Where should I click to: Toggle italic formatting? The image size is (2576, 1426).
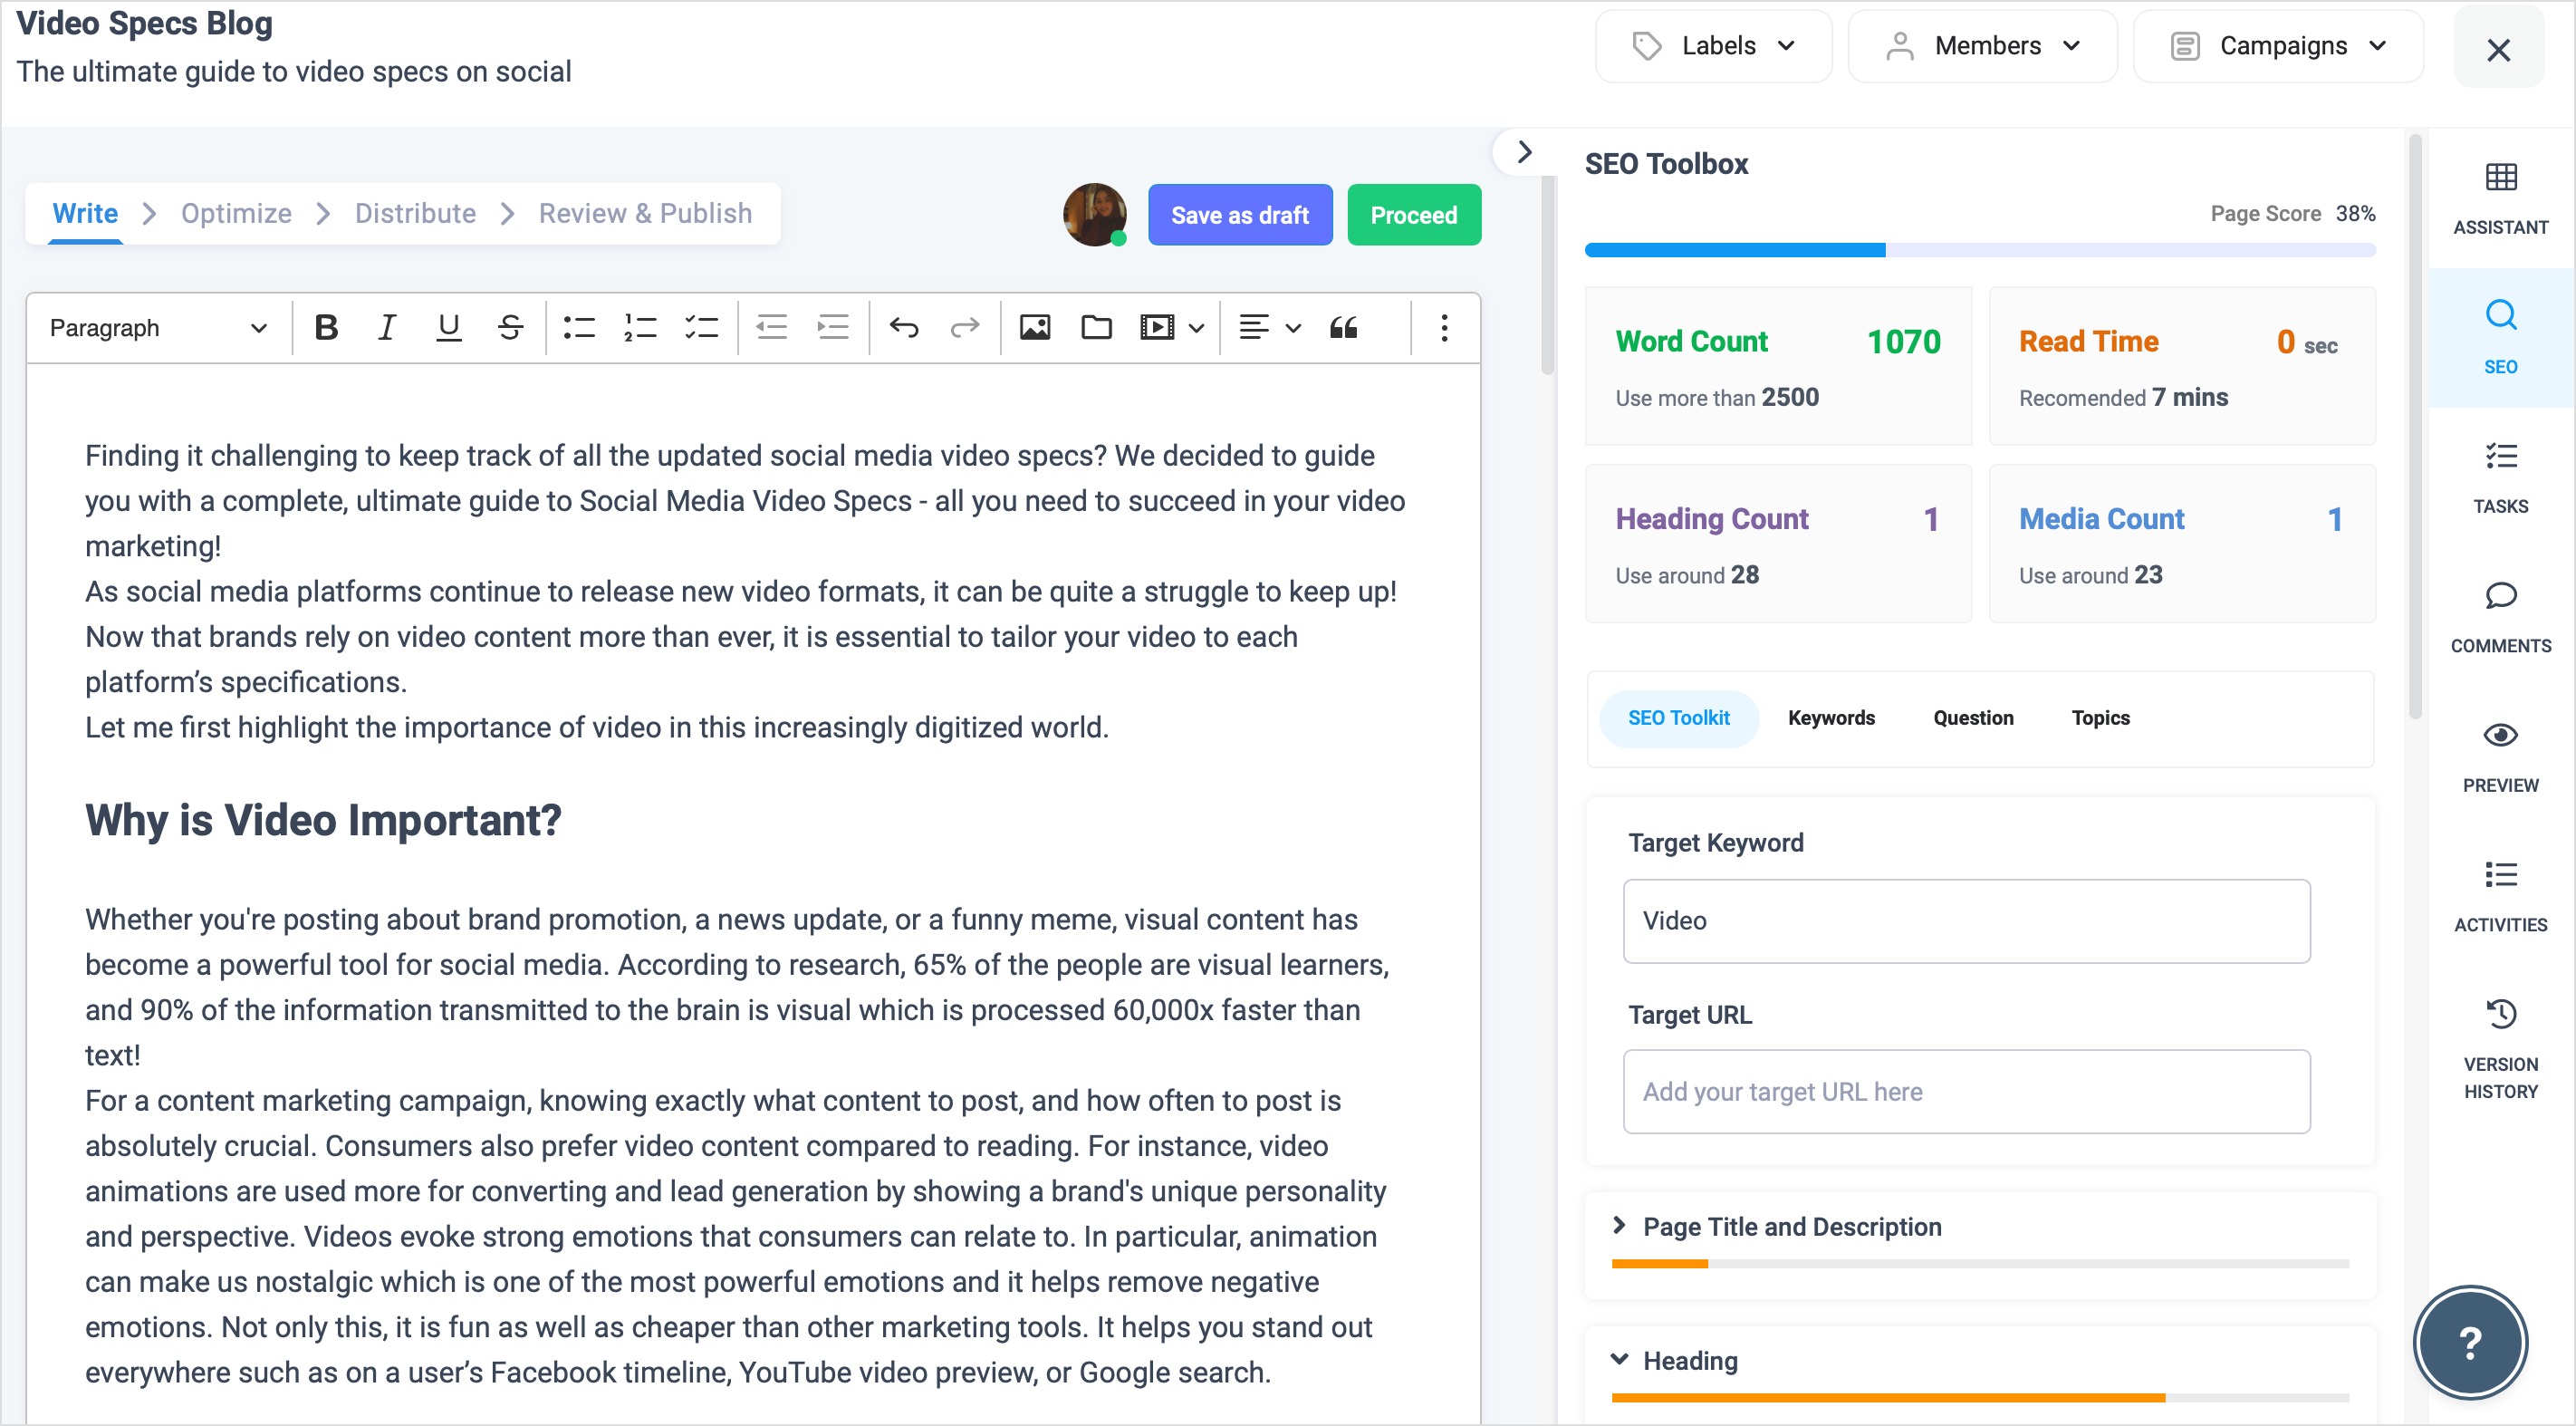pyautogui.click(x=387, y=328)
